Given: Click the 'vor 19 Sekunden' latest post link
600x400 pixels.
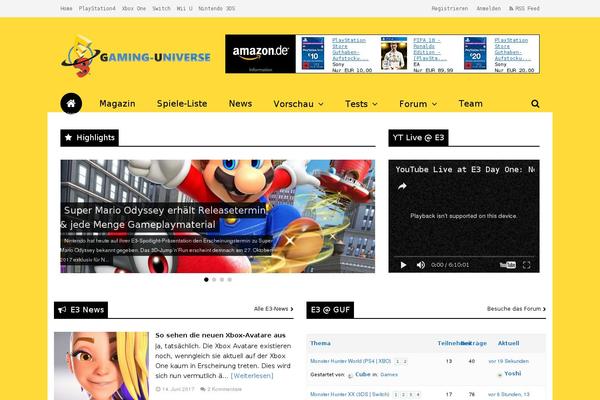Looking at the screenshot, I should [x=509, y=361].
